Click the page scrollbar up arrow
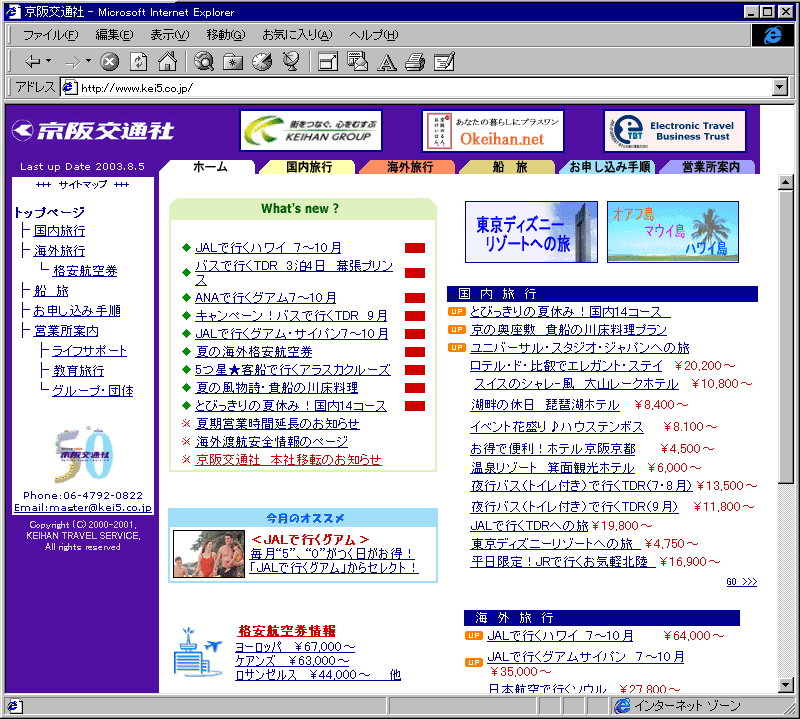Viewport: 800px width, 719px height. coord(786,182)
